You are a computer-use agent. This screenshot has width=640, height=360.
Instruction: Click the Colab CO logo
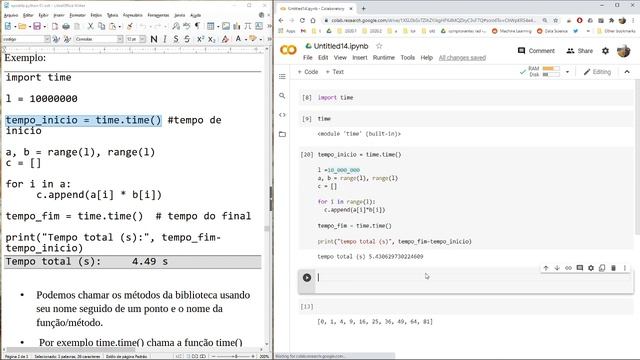pos(288,50)
